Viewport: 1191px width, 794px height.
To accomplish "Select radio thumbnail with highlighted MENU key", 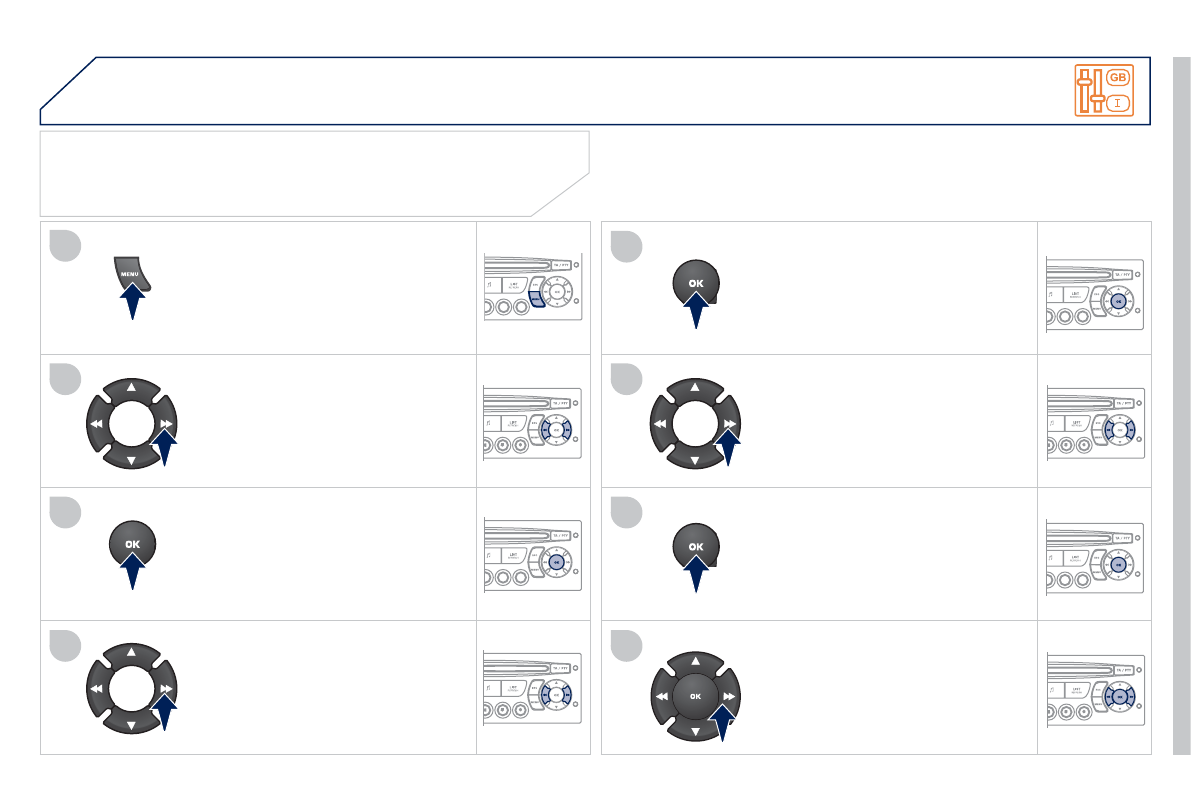I will tap(533, 288).
